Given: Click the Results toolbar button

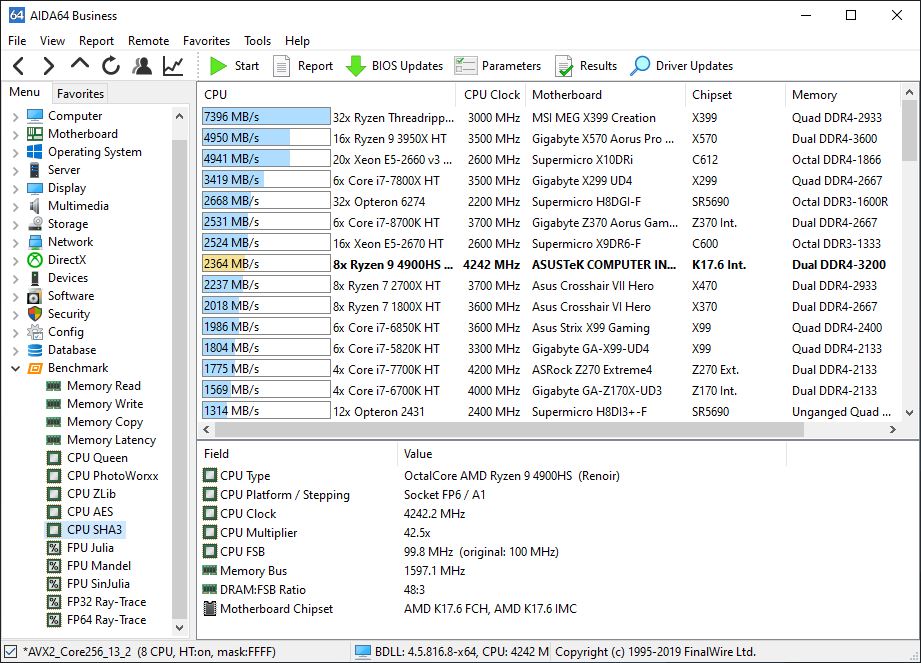Looking at the screenshot, I should click(586, 66).
